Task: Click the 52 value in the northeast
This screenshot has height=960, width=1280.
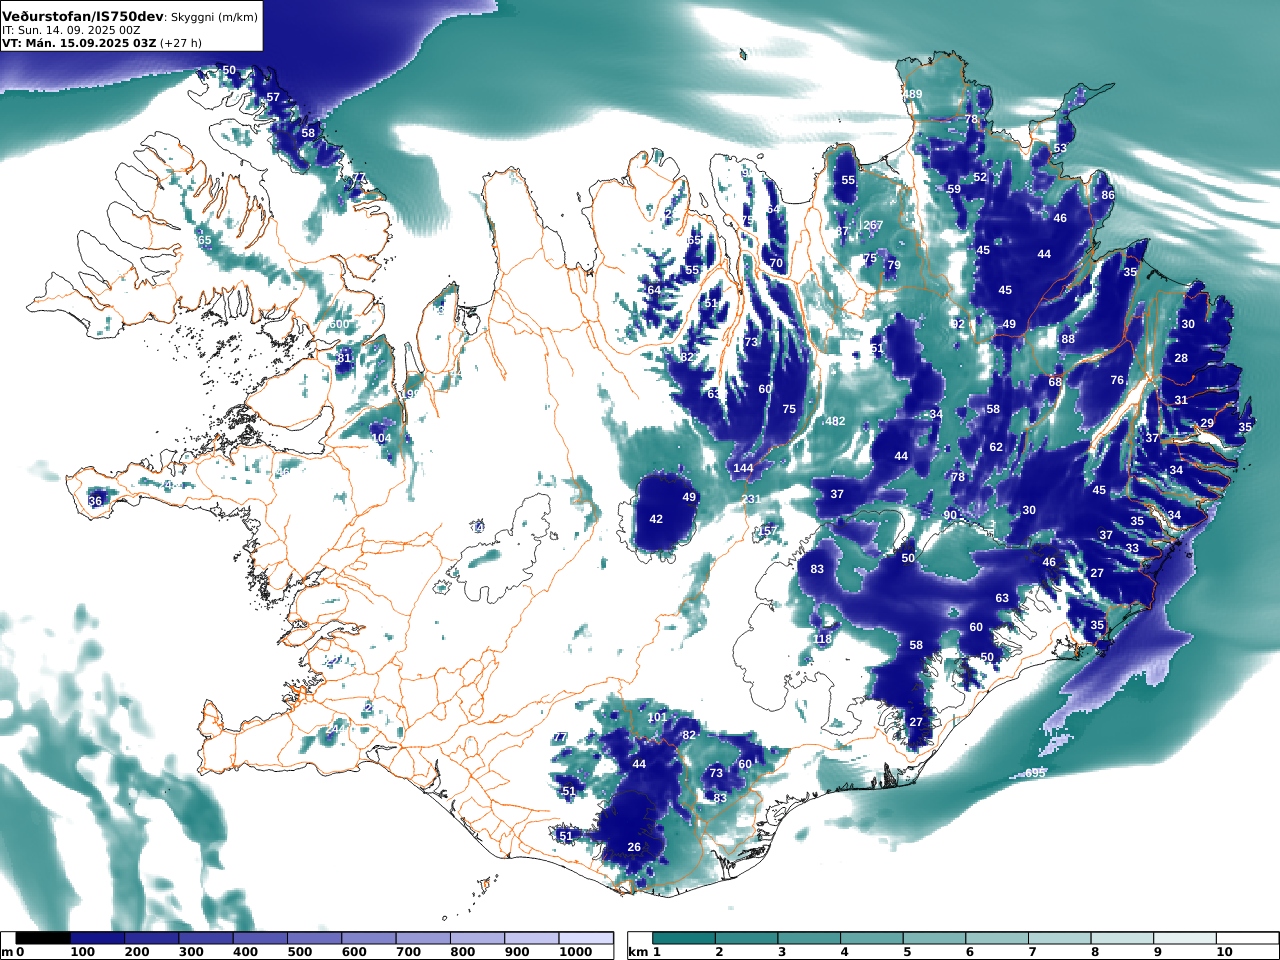Action: point(980,177)
